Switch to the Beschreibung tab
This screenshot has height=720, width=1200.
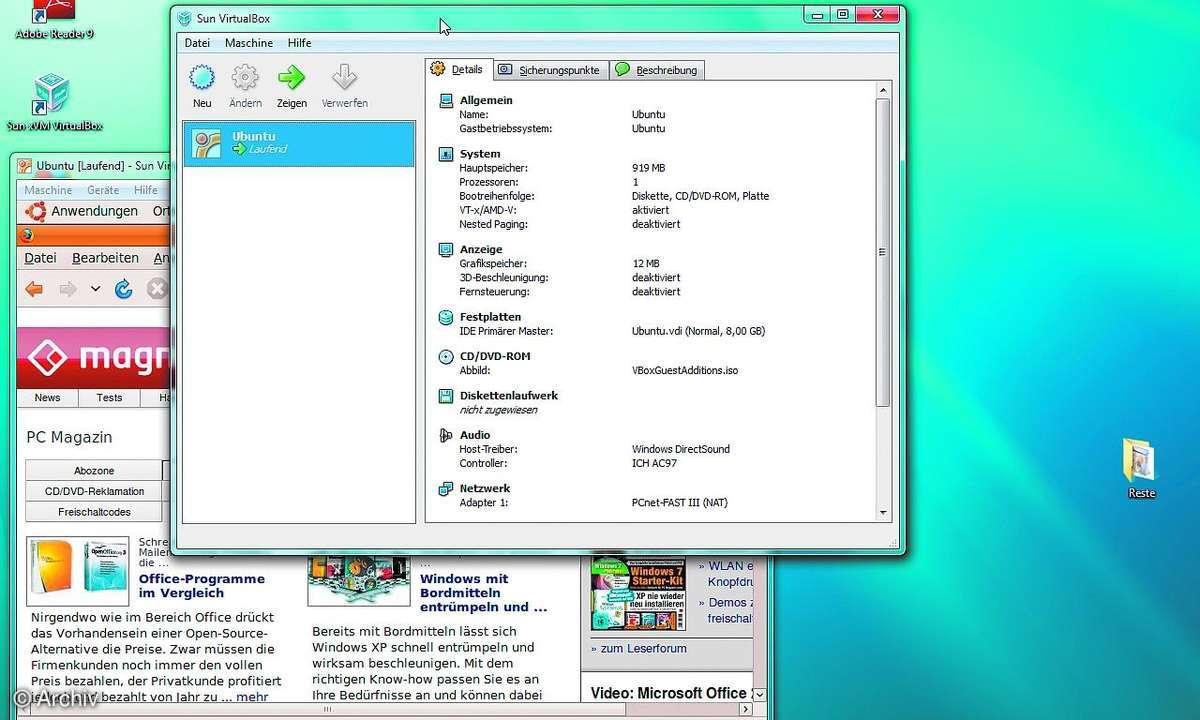point(657,70)
